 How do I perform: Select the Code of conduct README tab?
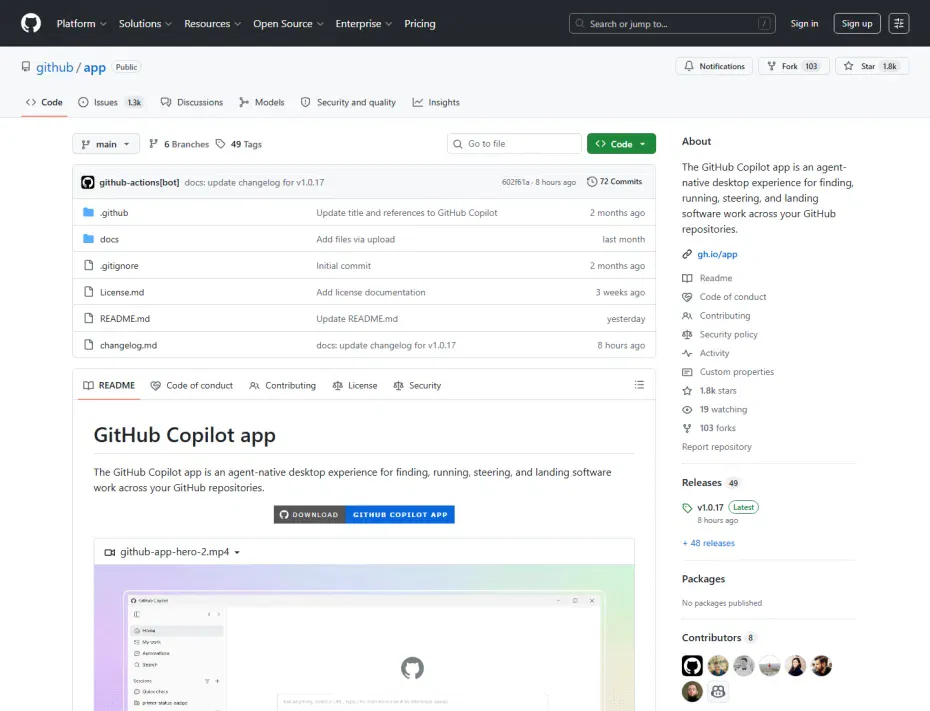coord(192,385)
